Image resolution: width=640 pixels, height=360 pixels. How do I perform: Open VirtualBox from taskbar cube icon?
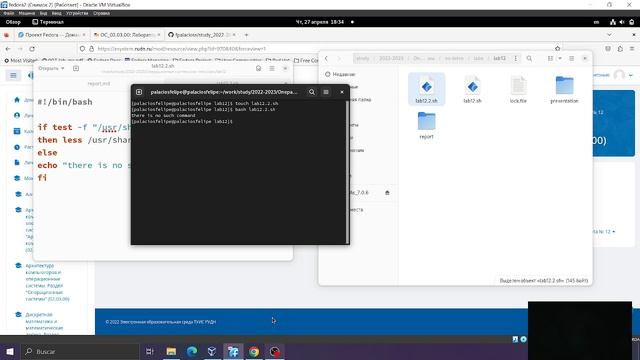coord(212,351)
